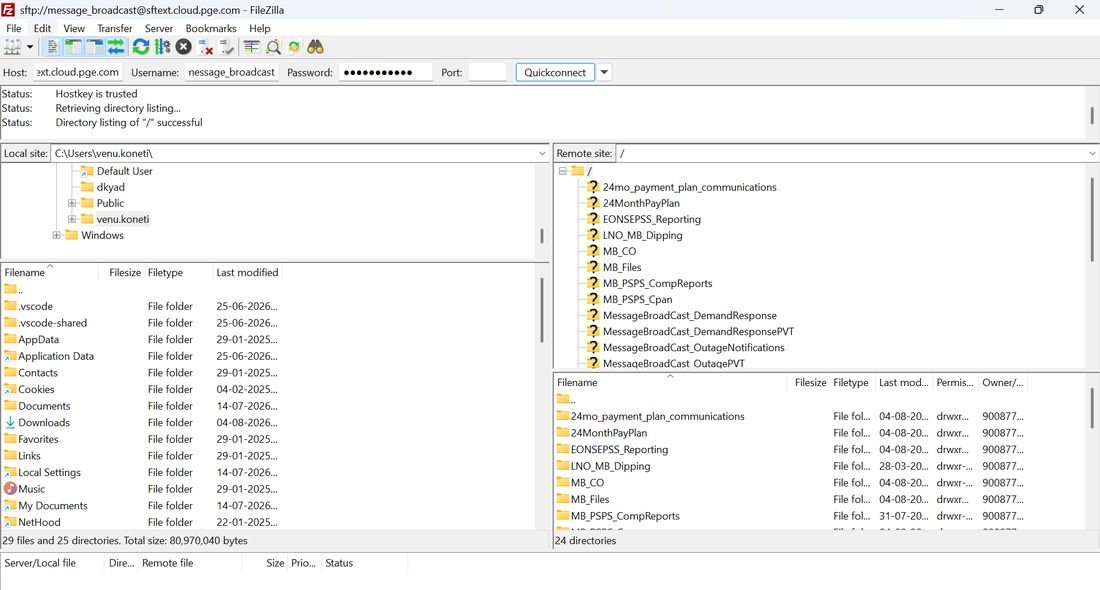The width and height of the screenshot is (1100, 590).
Task: Open the Bookmarks menu
Action: point(210,28)
